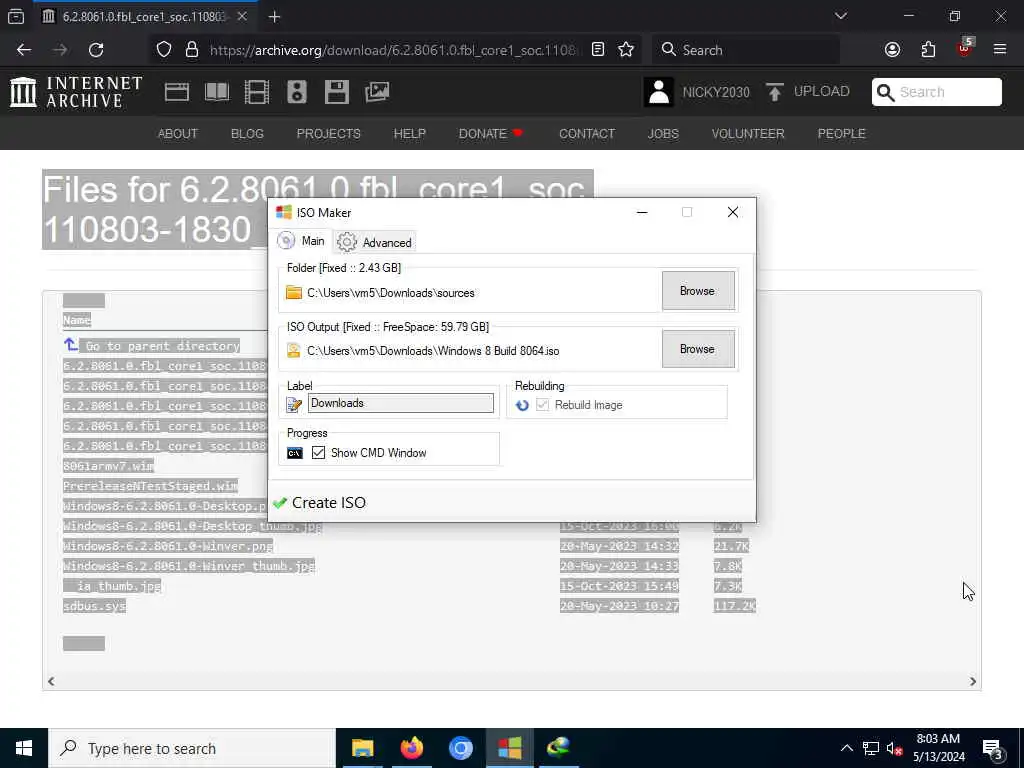Click the CMD window icon in Progress

click(x=295, y=453)
